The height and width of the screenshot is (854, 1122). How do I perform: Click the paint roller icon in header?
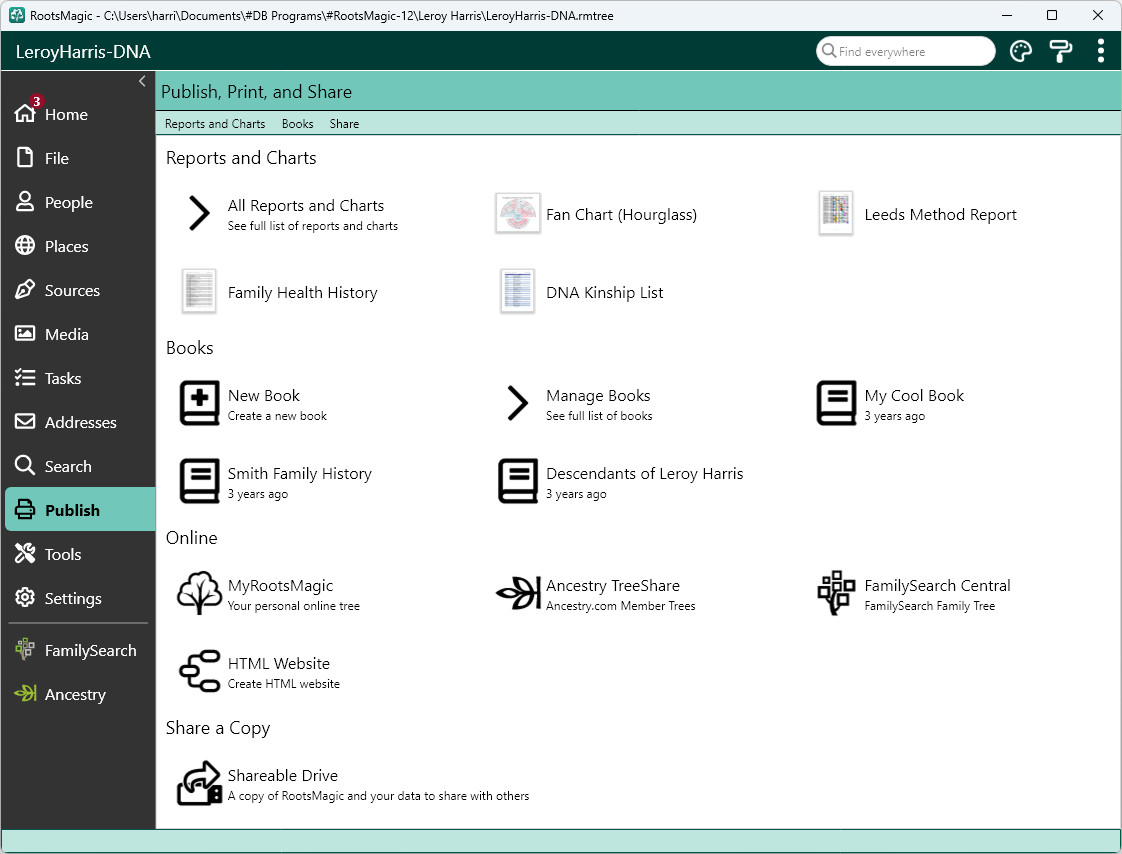click(x=1060, y=52)
